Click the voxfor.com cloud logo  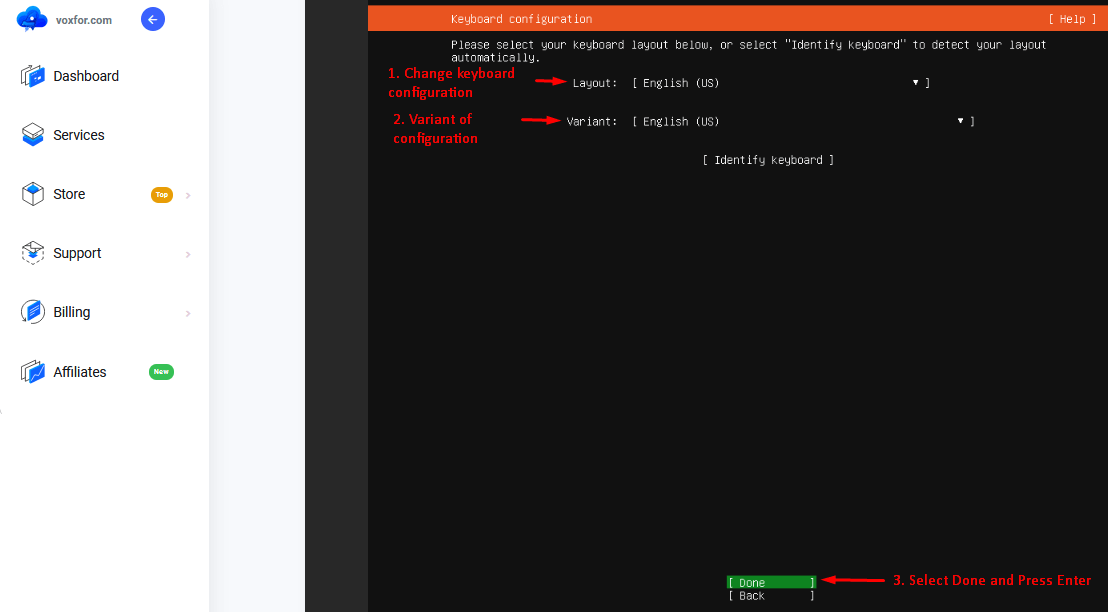(30, 18)
